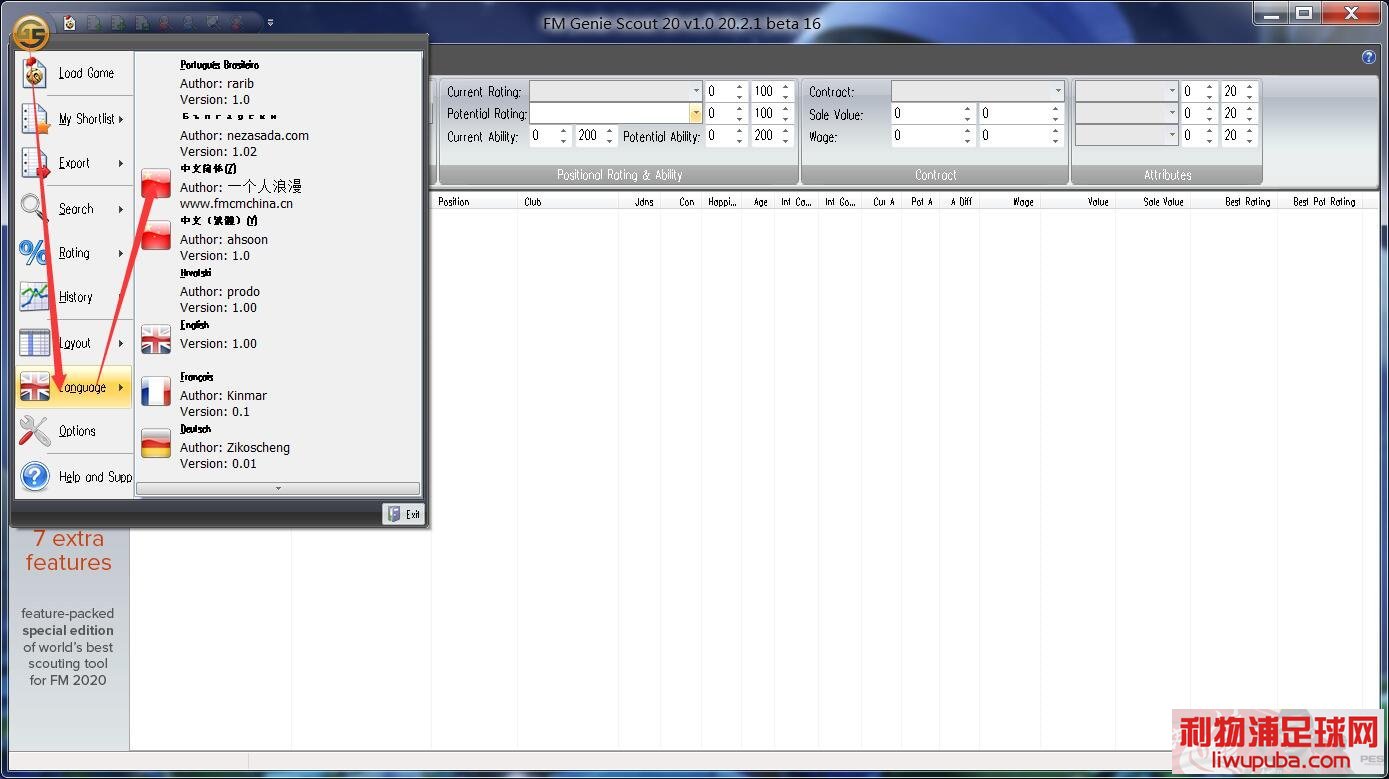Sort by the Club column header
The width and height of the screenshot is (1389, 779).
coord(568,201)
